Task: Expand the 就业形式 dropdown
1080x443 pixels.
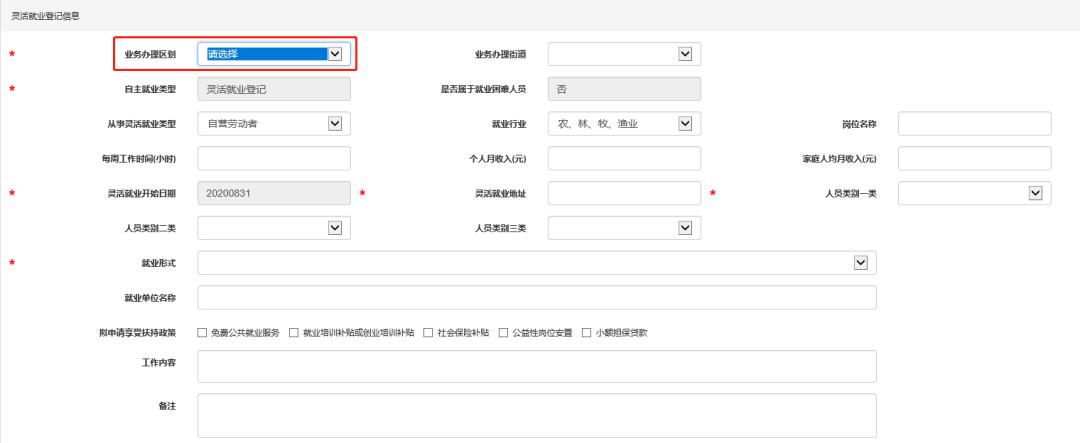Action: coord(537,262)
